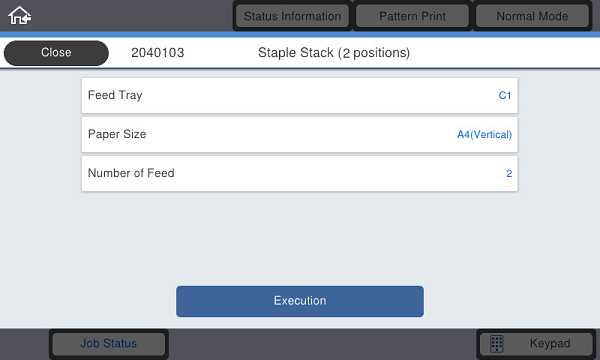Open the Keypad button label

(x=550, y=344)
